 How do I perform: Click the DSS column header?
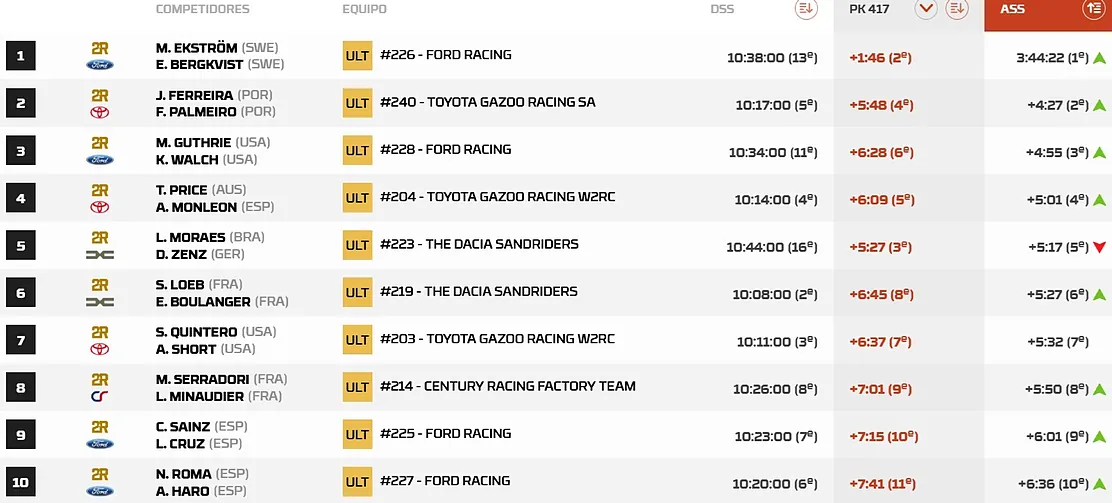click(x=722, y=9)
